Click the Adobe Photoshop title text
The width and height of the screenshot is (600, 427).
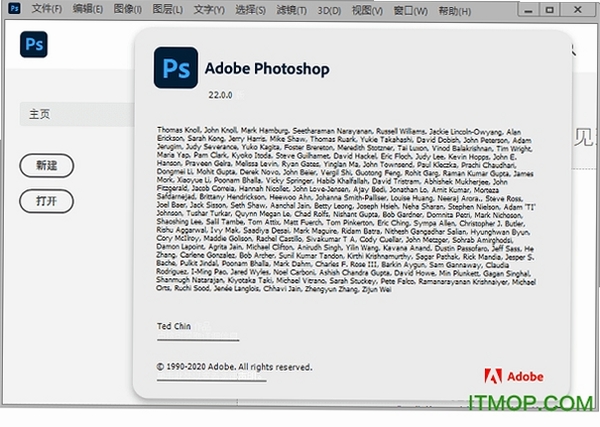click(267, 69)
